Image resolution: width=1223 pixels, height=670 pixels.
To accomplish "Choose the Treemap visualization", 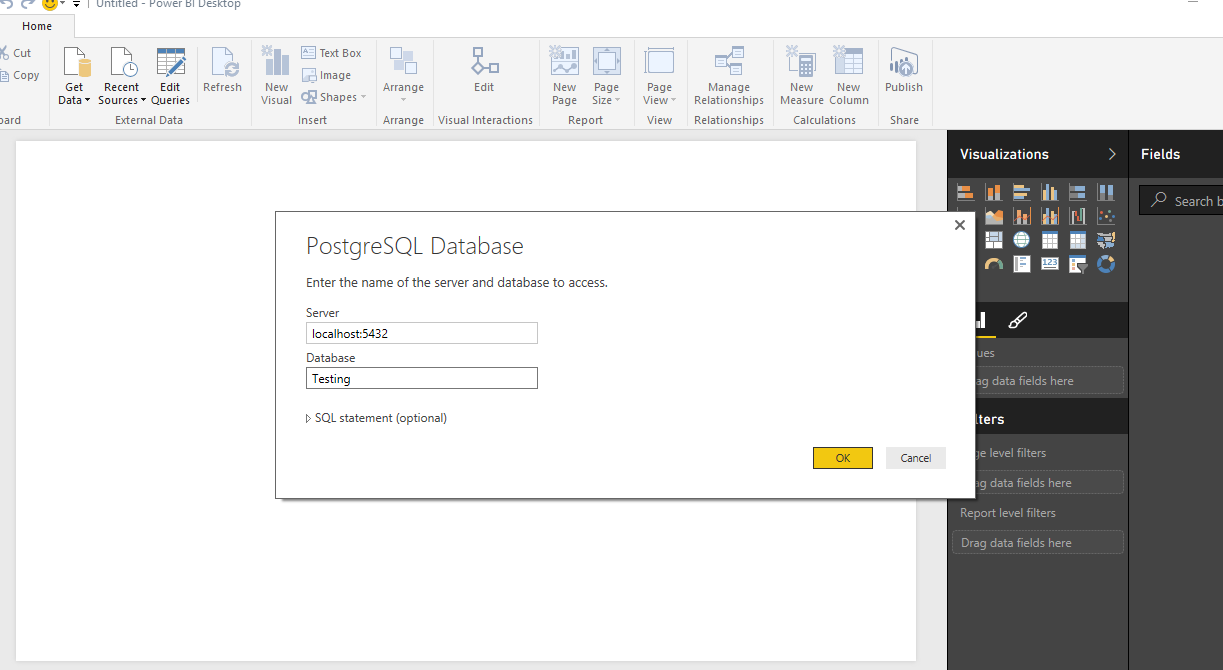I will coord(993,240).
